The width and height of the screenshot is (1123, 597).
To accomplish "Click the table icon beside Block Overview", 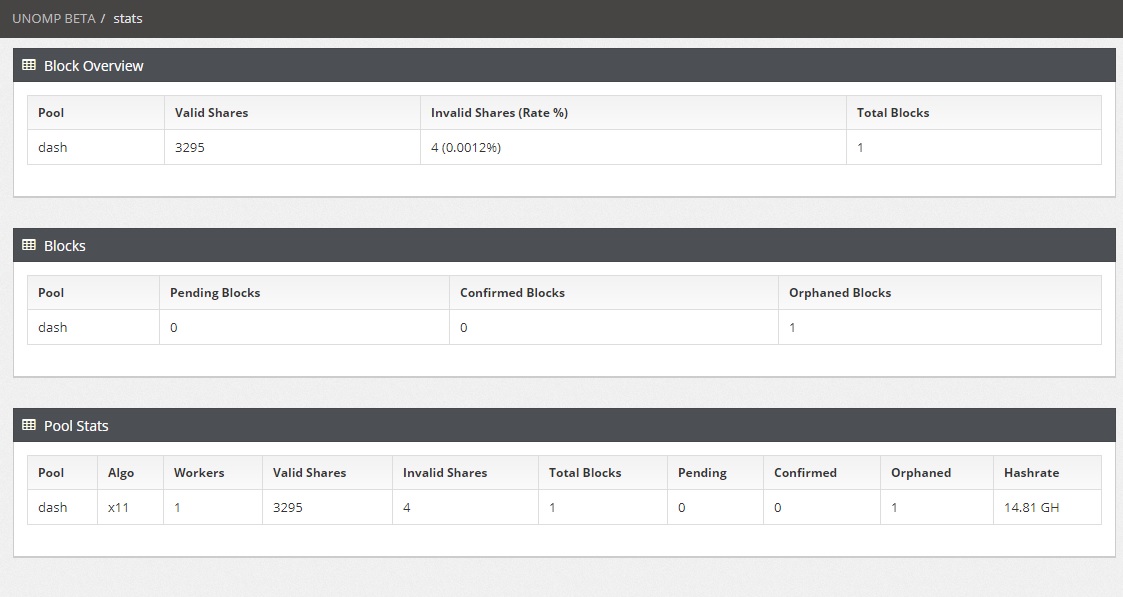I will (x=29, y=65).
